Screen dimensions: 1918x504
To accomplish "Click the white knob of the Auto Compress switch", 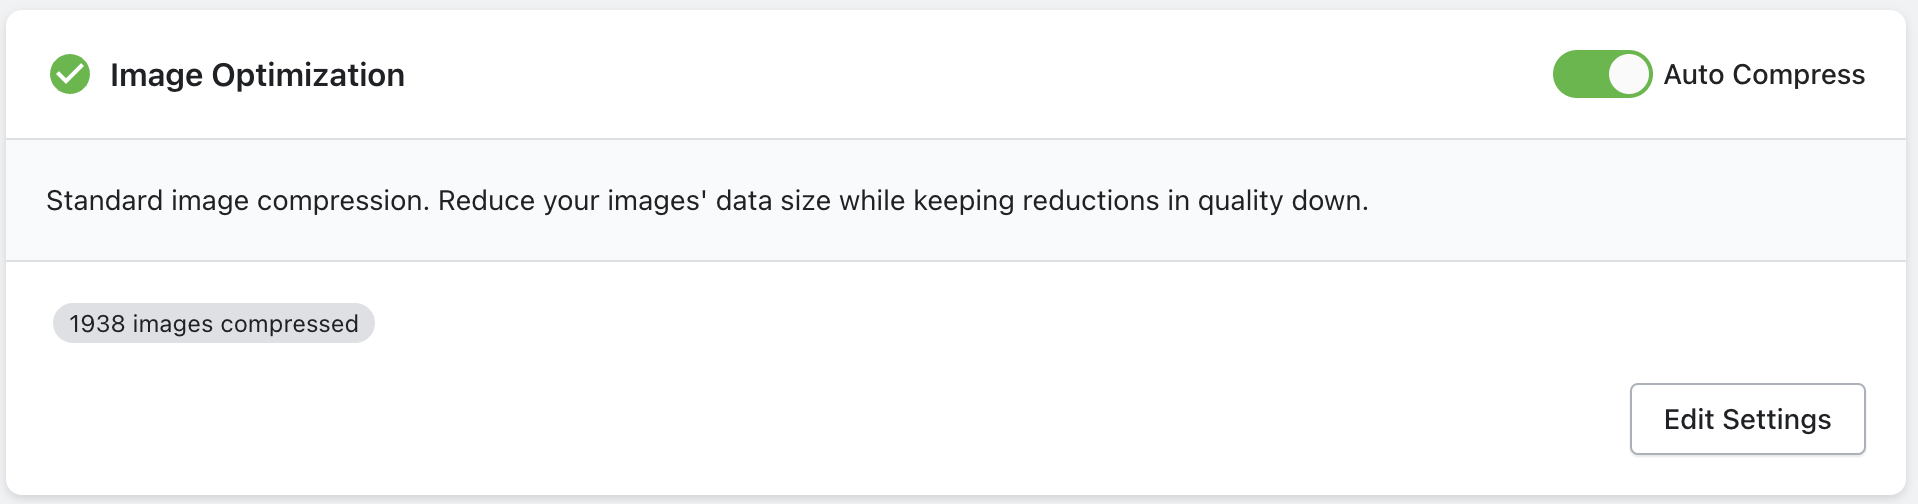I will [x=1629, y=74].
